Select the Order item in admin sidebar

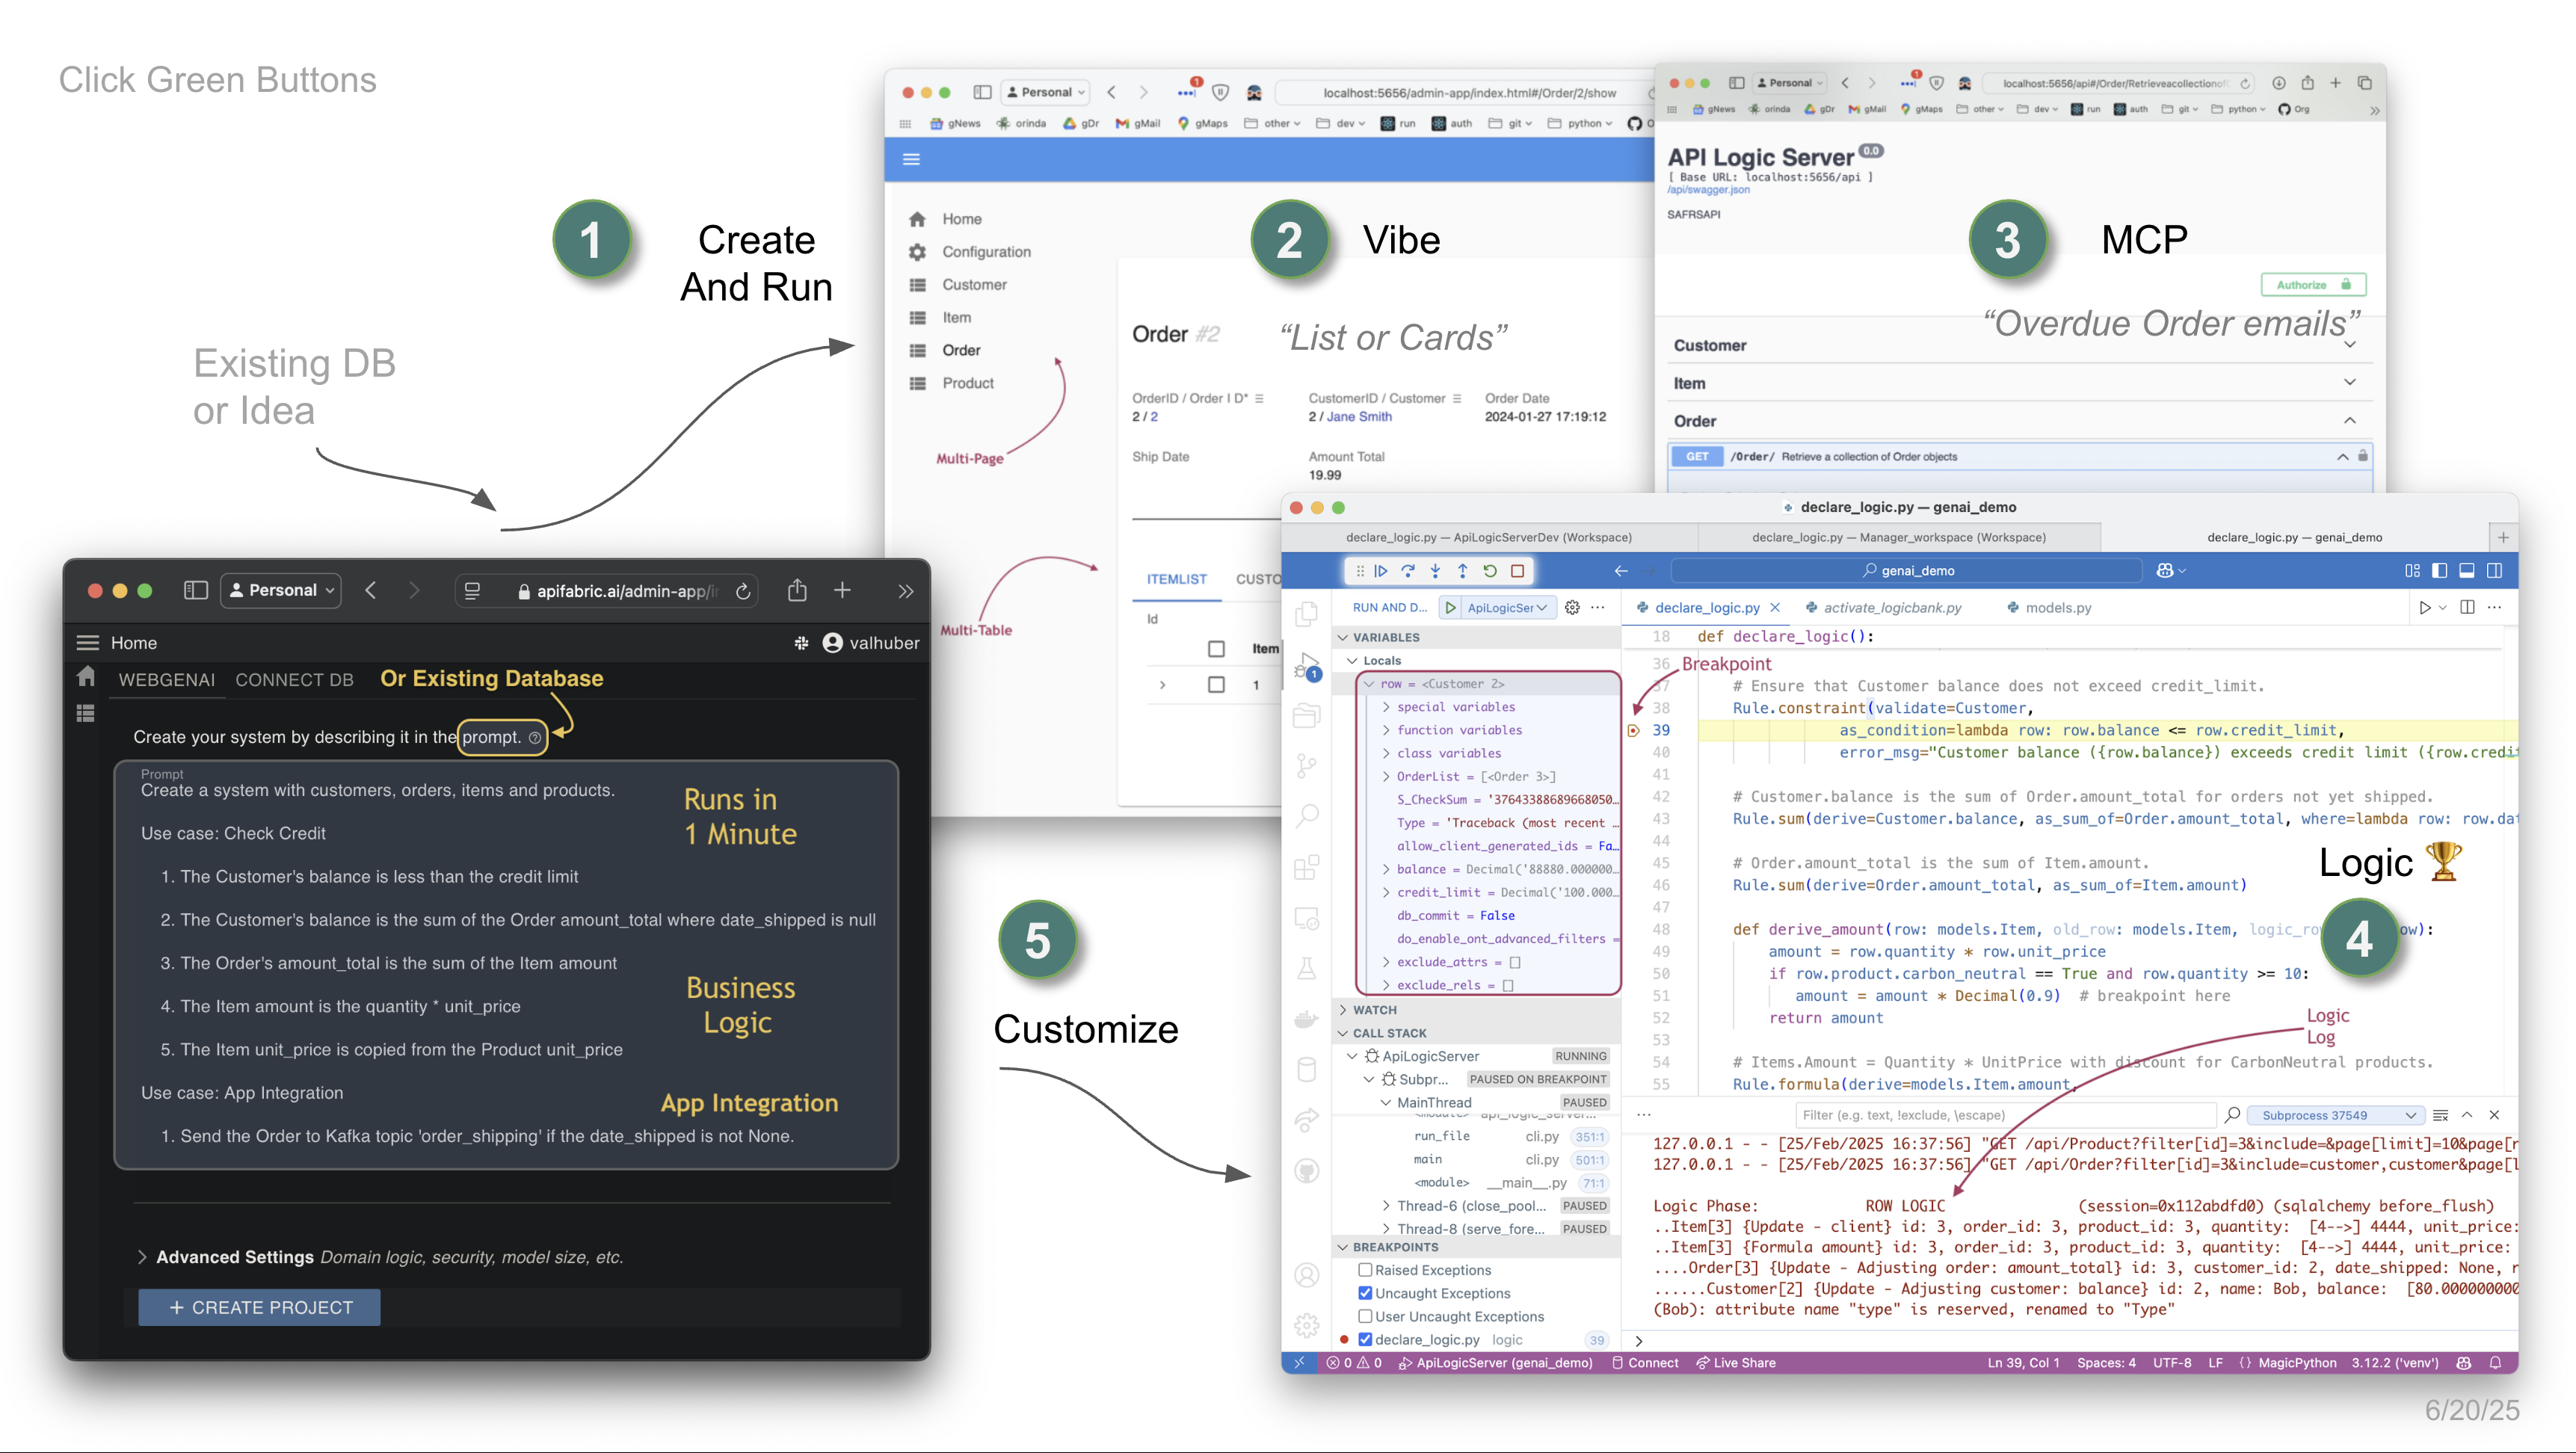point(960,350)
